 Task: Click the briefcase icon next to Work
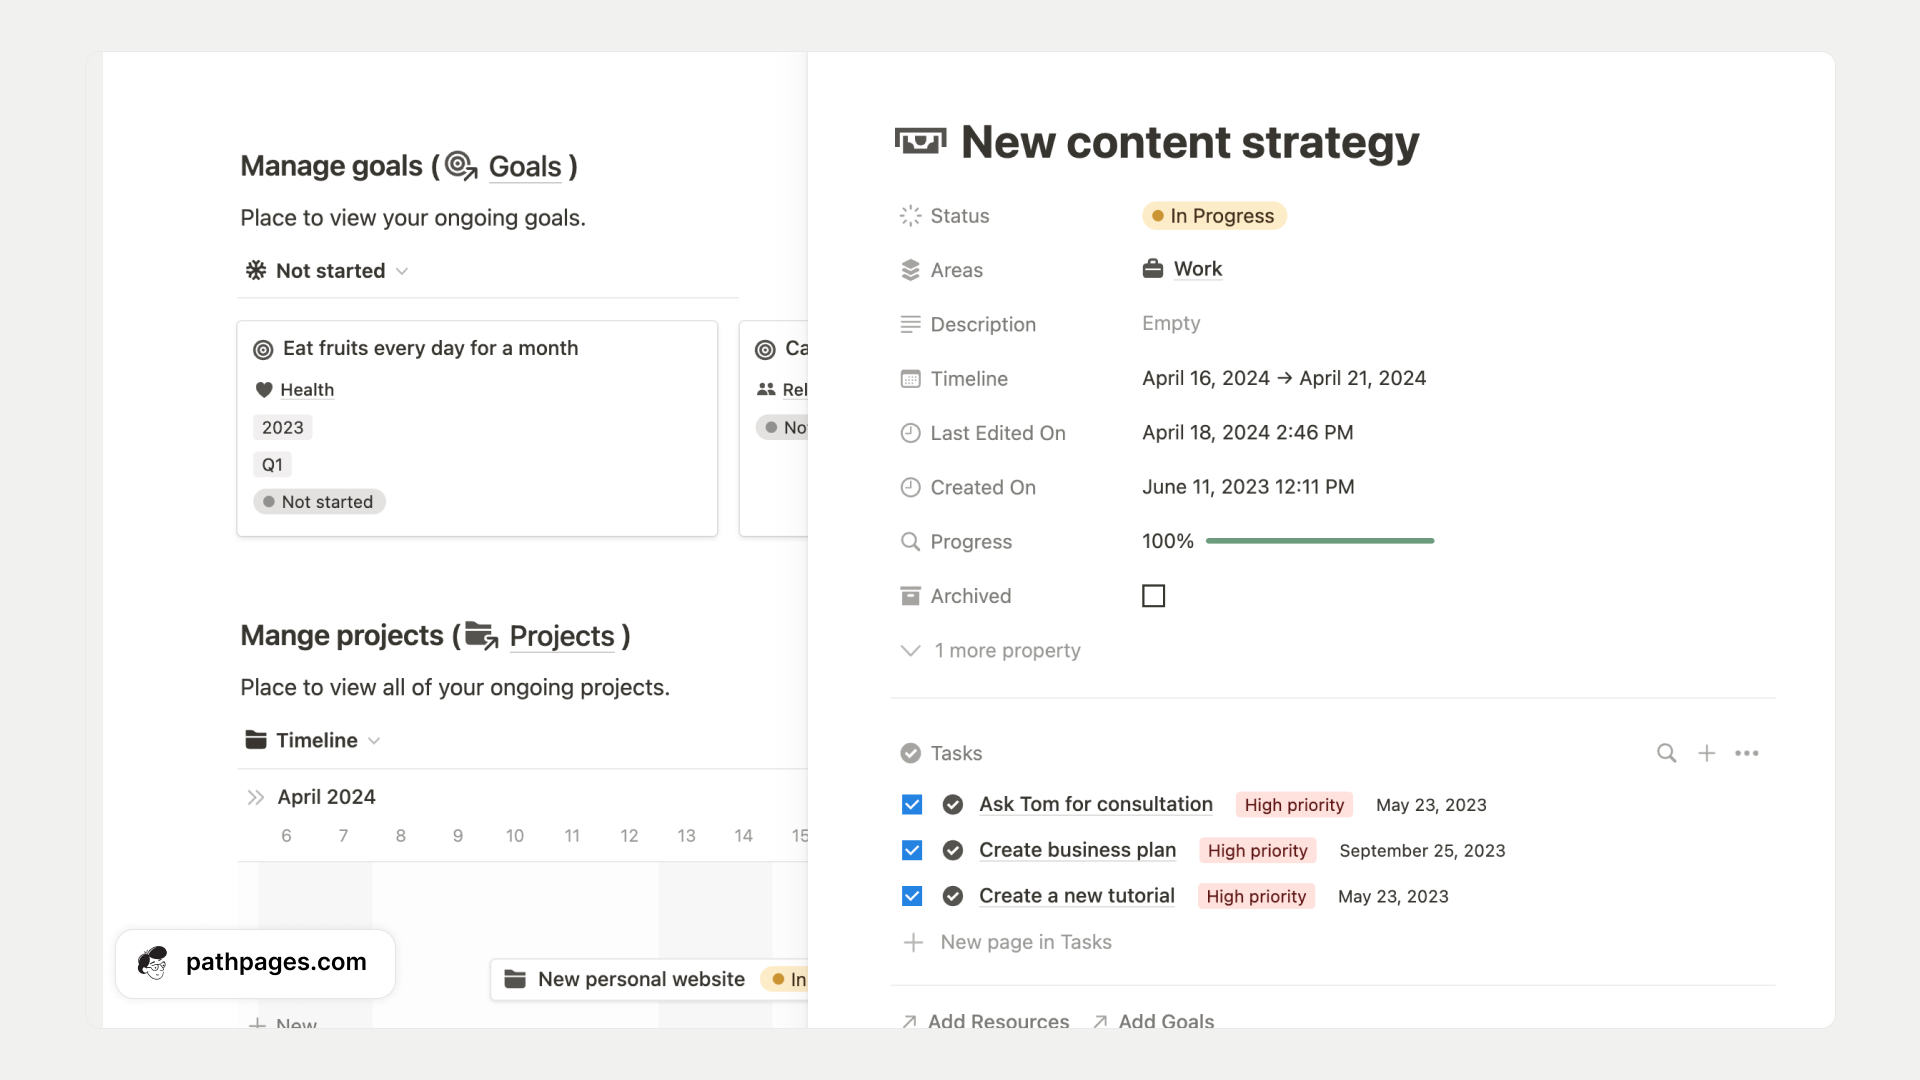pos(1151,268)
